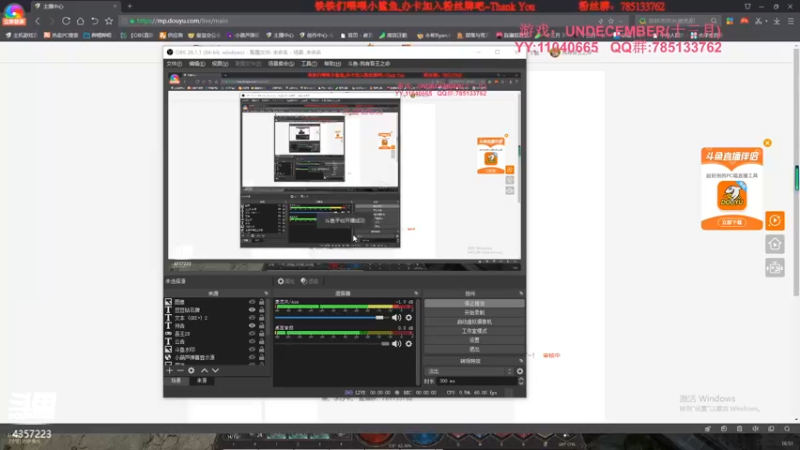800x450 pixels.
Task: Open the 文件(F) menu in OBS
Action: point(174,64)
